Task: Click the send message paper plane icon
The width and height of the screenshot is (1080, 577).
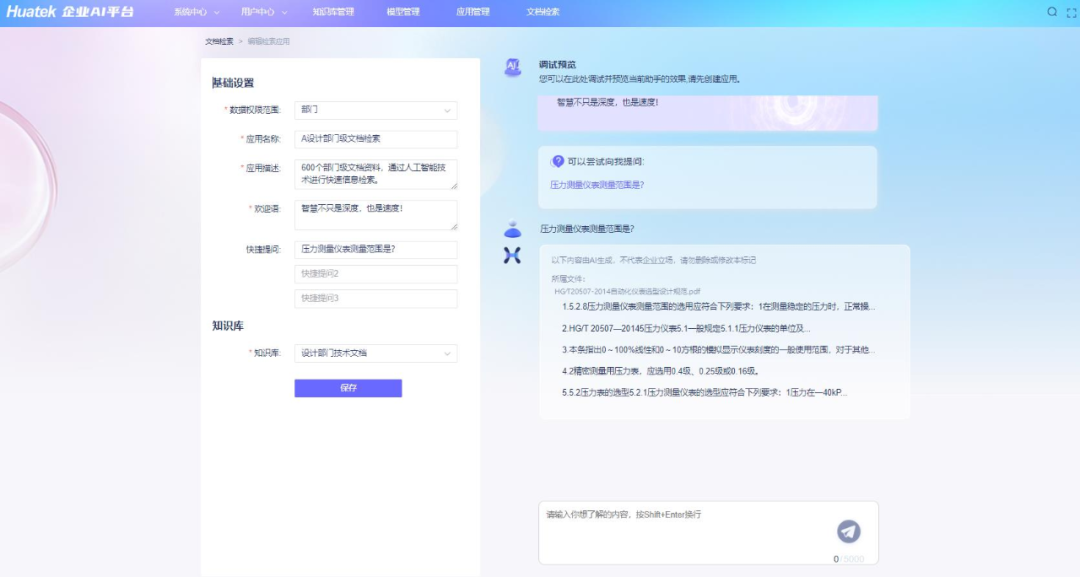Action: [x=849, y=532]
